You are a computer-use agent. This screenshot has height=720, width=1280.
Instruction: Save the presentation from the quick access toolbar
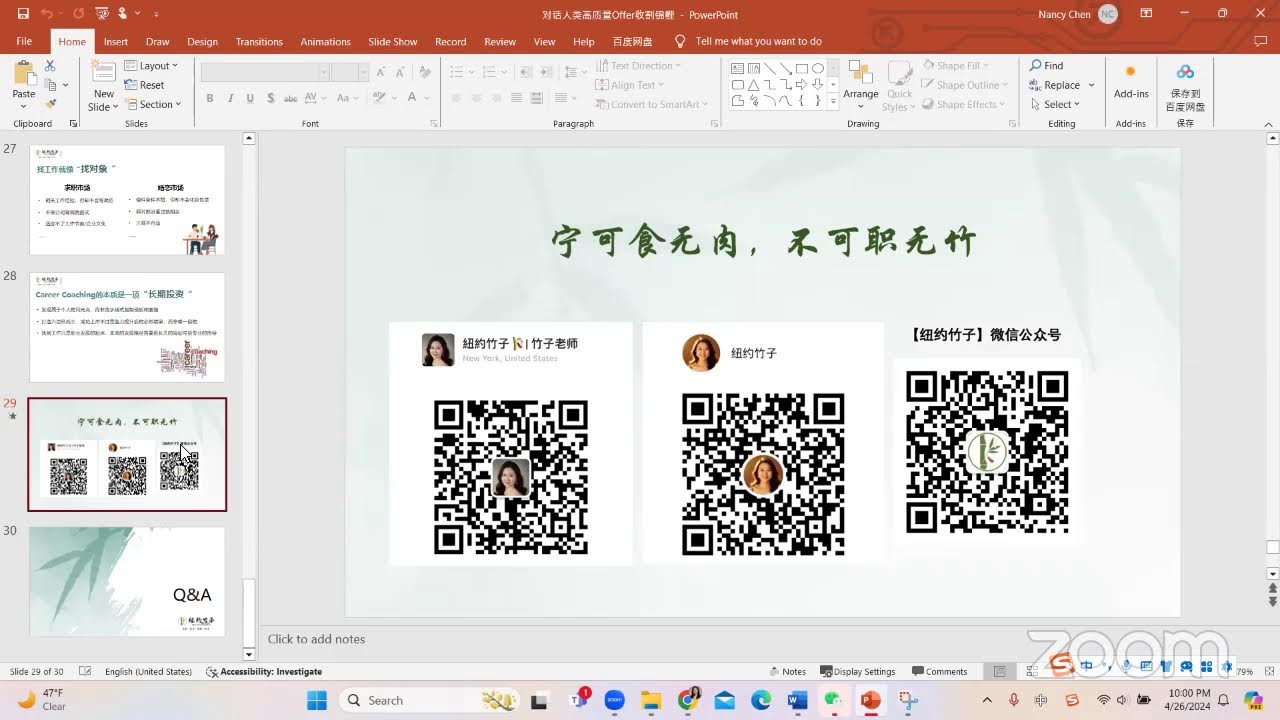click(23, 14)
